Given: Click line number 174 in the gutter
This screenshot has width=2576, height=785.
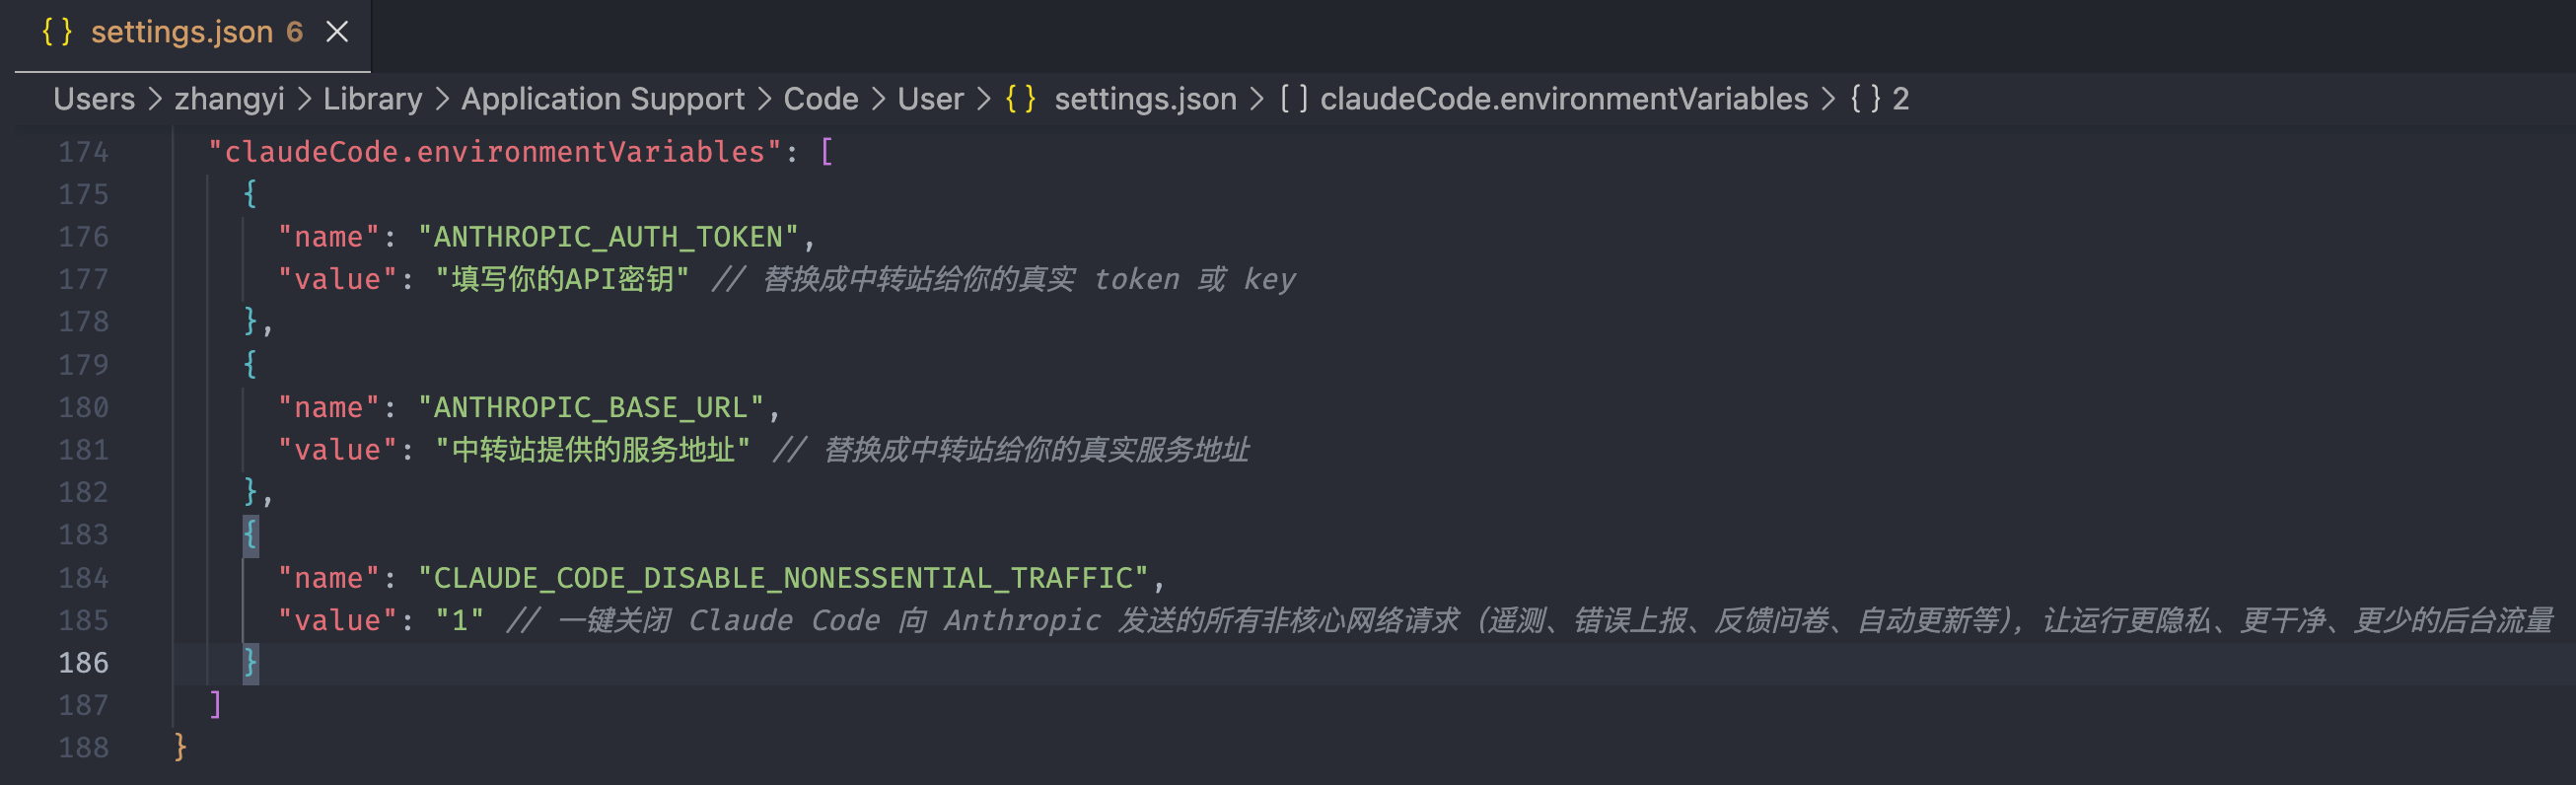Looking at the screenshot, I should 83,152.
